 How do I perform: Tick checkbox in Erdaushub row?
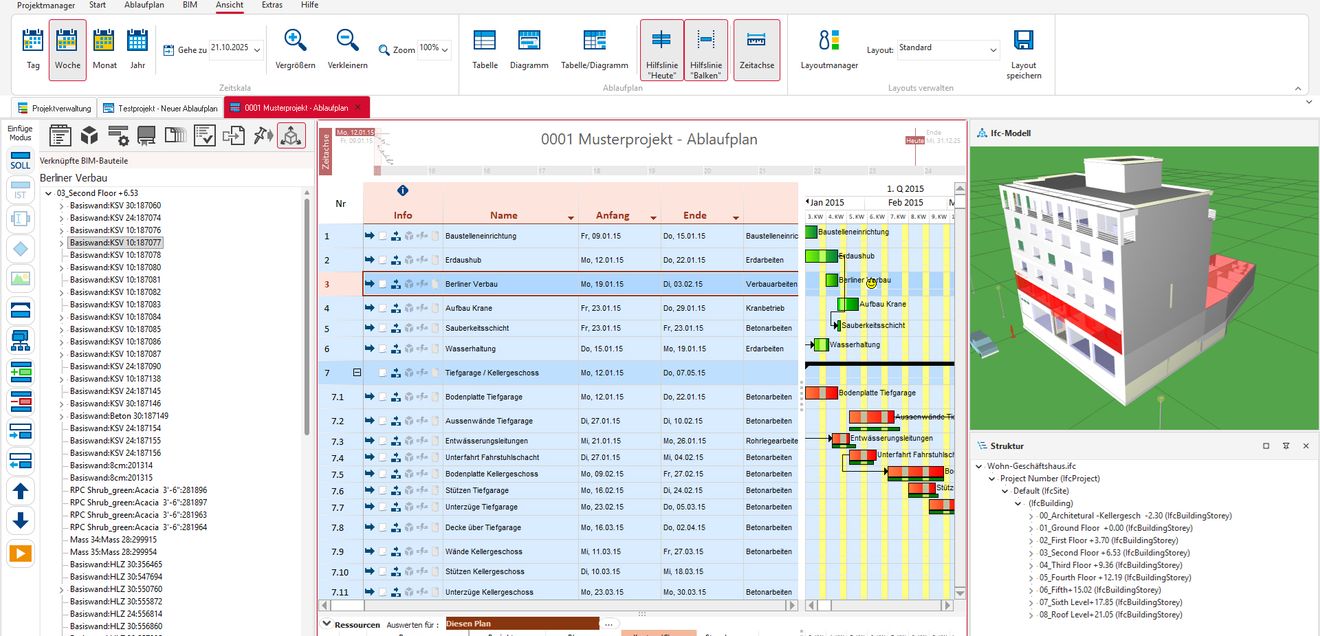pyautogui.click(x=382, y=260)
